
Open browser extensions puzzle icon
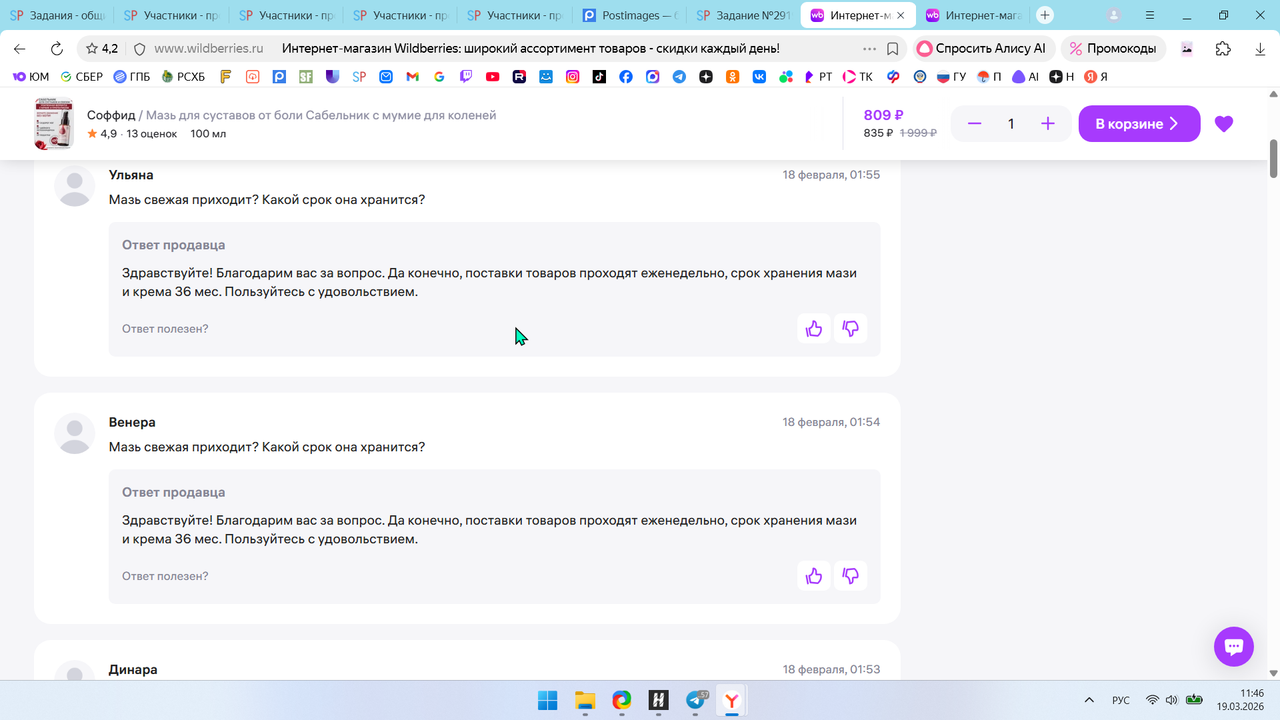(x=1223, y=48)
